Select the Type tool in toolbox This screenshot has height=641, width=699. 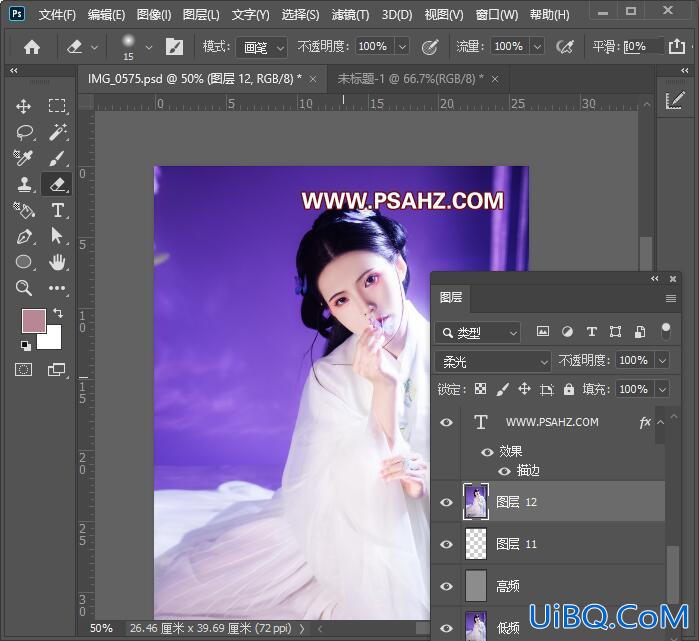coord(58,210)
